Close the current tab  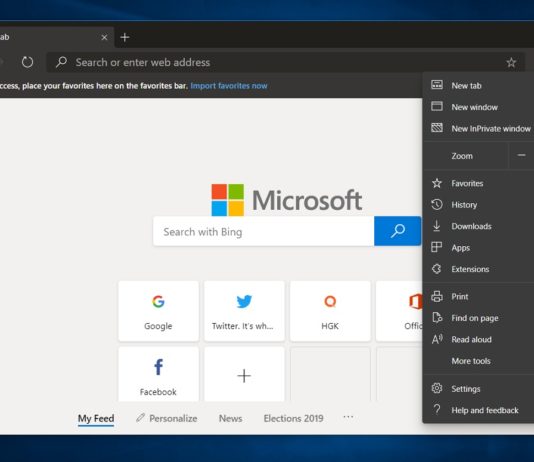(104, 37)
